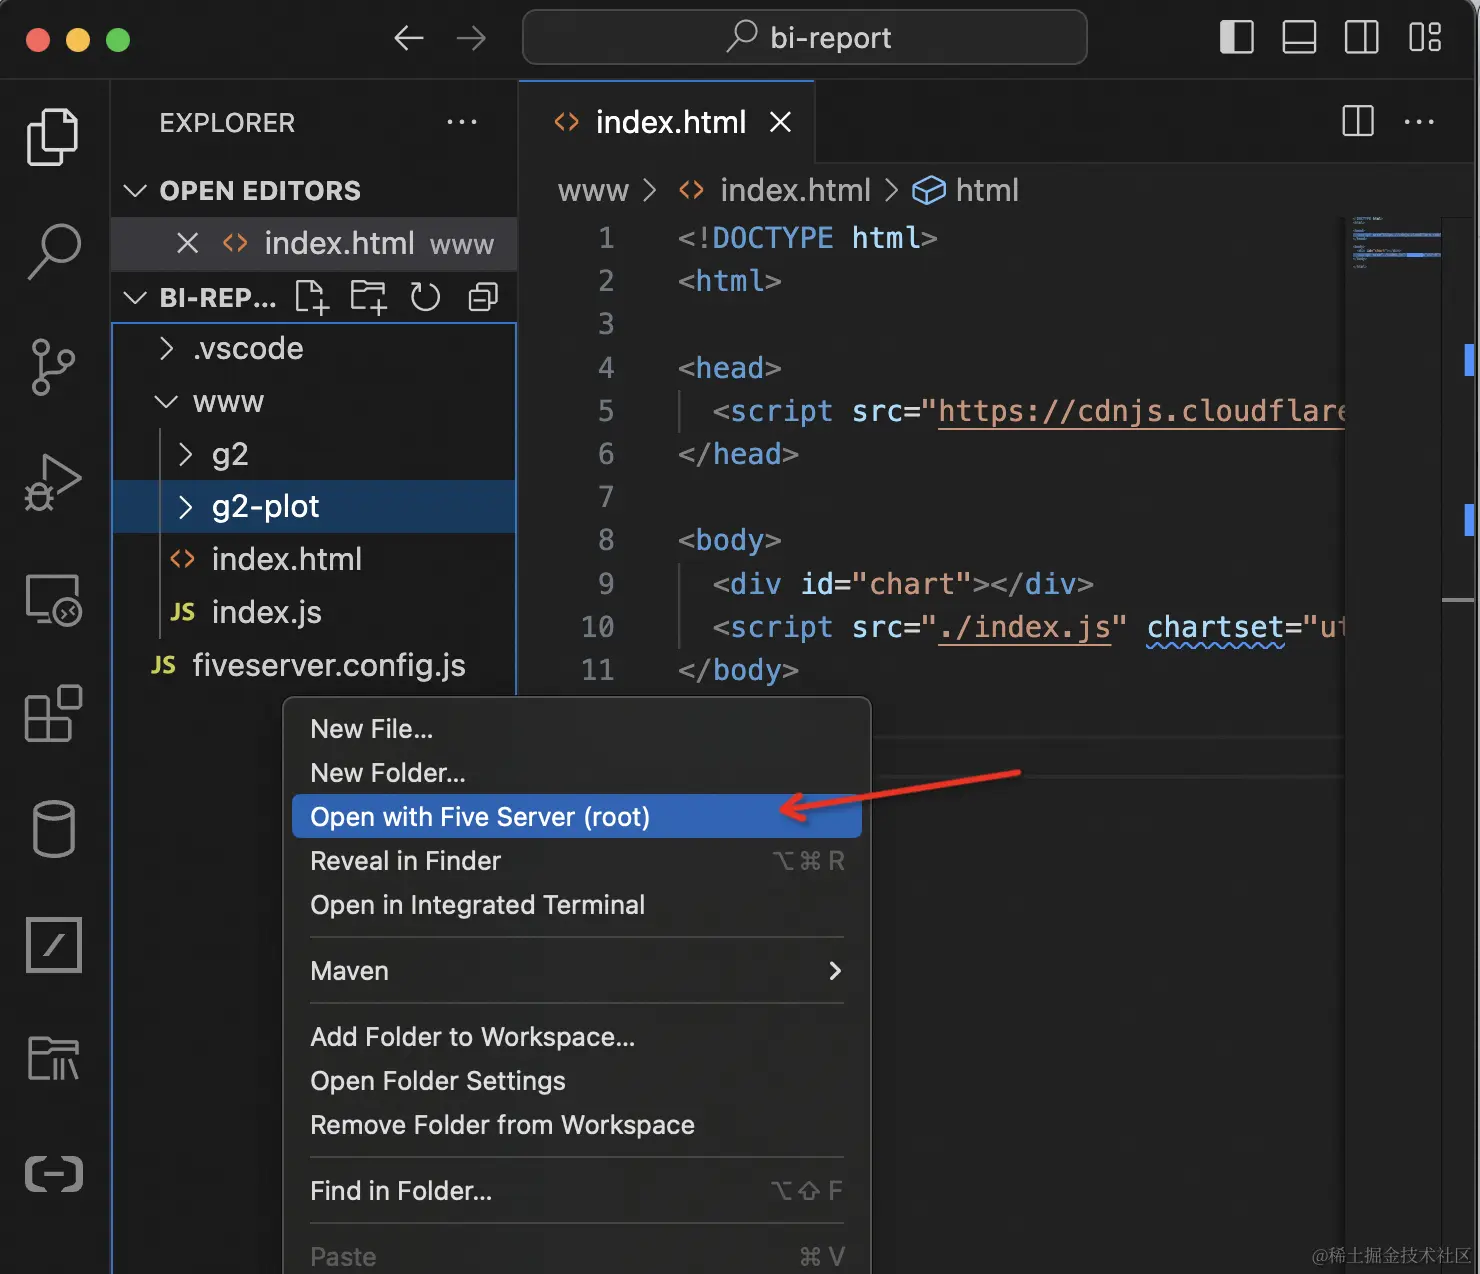Open the library/books icon view
Viewport: 1480px width, 1274px height.
pos(53,1059)
